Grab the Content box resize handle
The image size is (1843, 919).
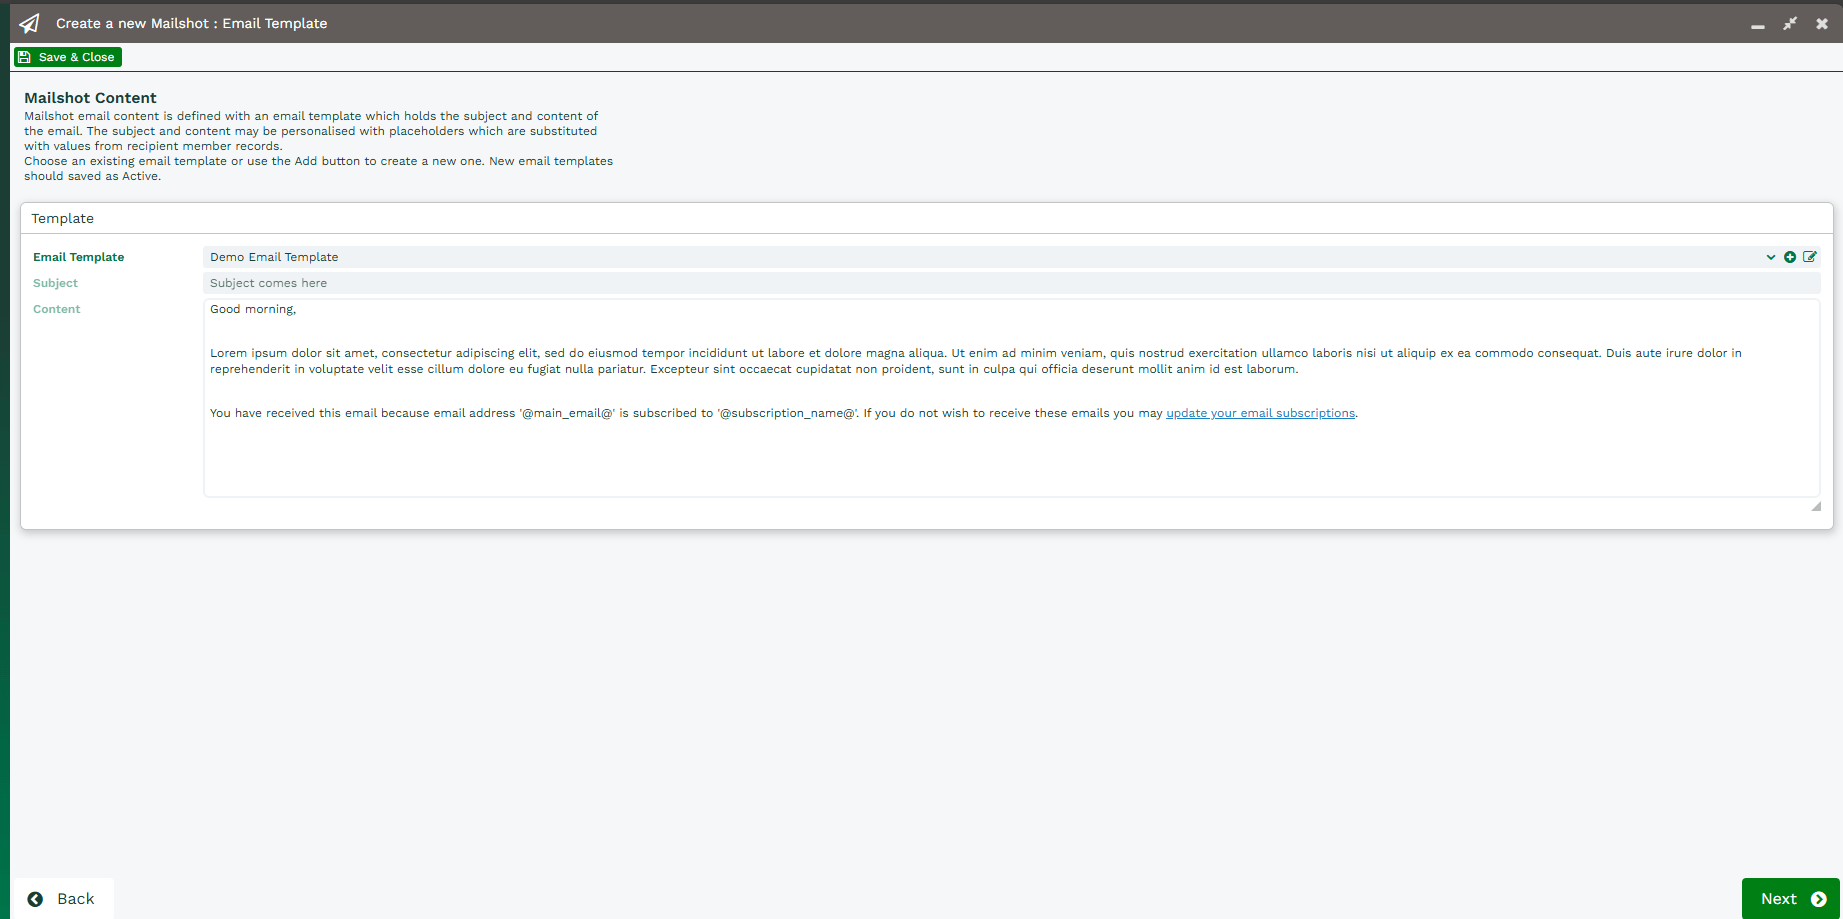point(1816,506)
